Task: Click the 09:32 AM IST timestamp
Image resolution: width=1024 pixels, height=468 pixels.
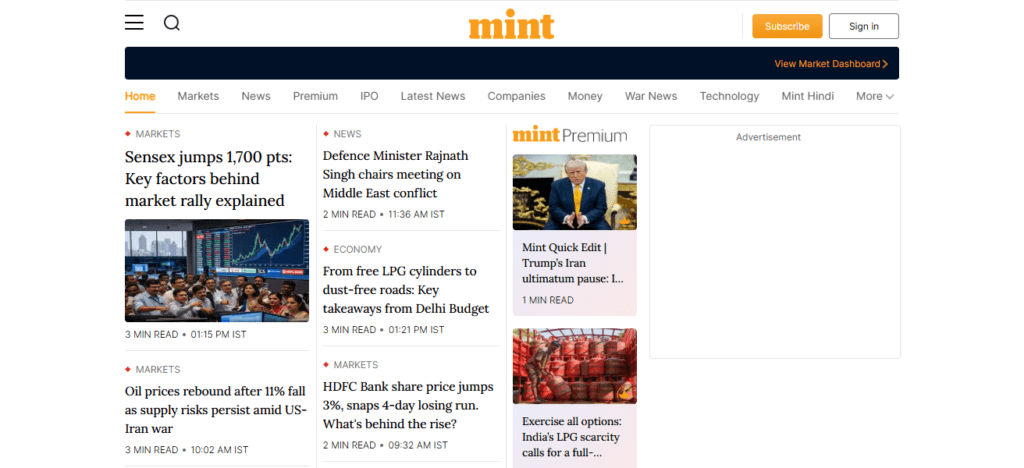Action: 417,445
